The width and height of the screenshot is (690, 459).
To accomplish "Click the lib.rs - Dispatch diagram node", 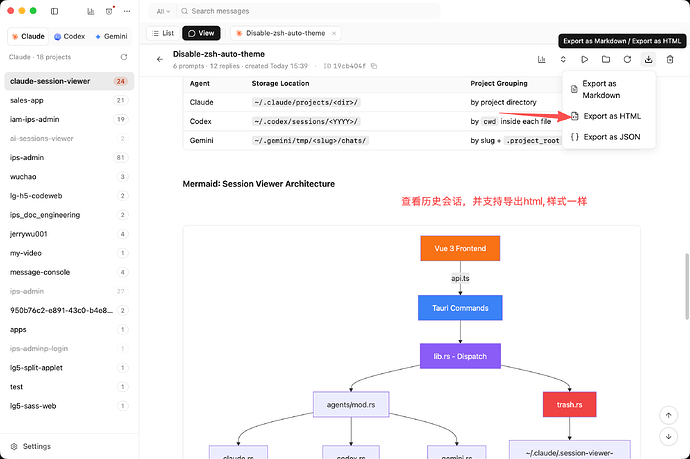I will point(460,356).
